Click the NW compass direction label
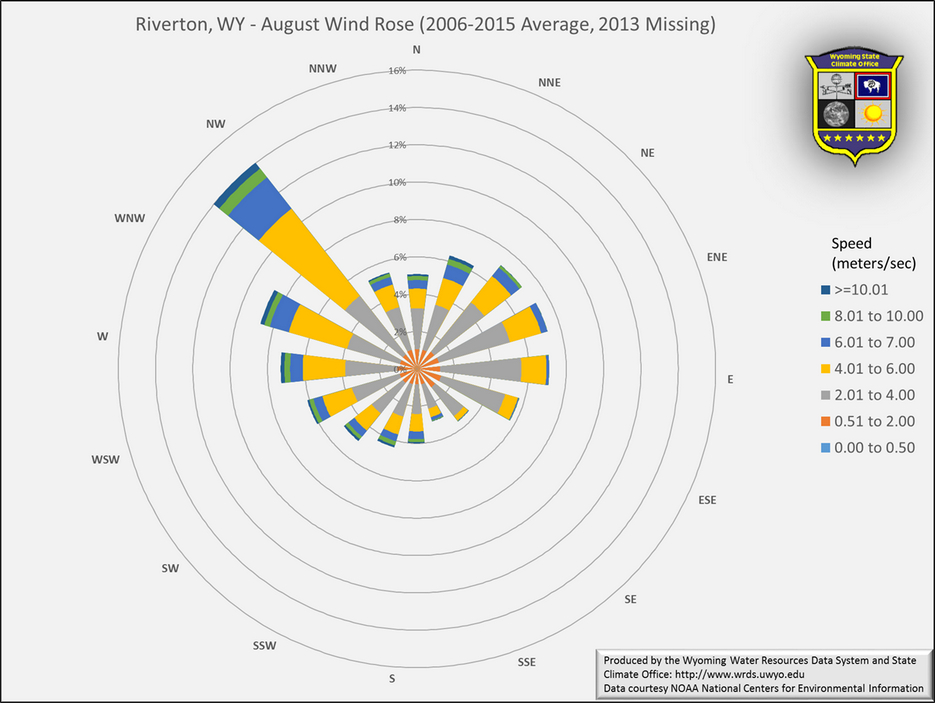Image resolution: width=935 pixels, height=703 pixels. (x=216, y=124)
